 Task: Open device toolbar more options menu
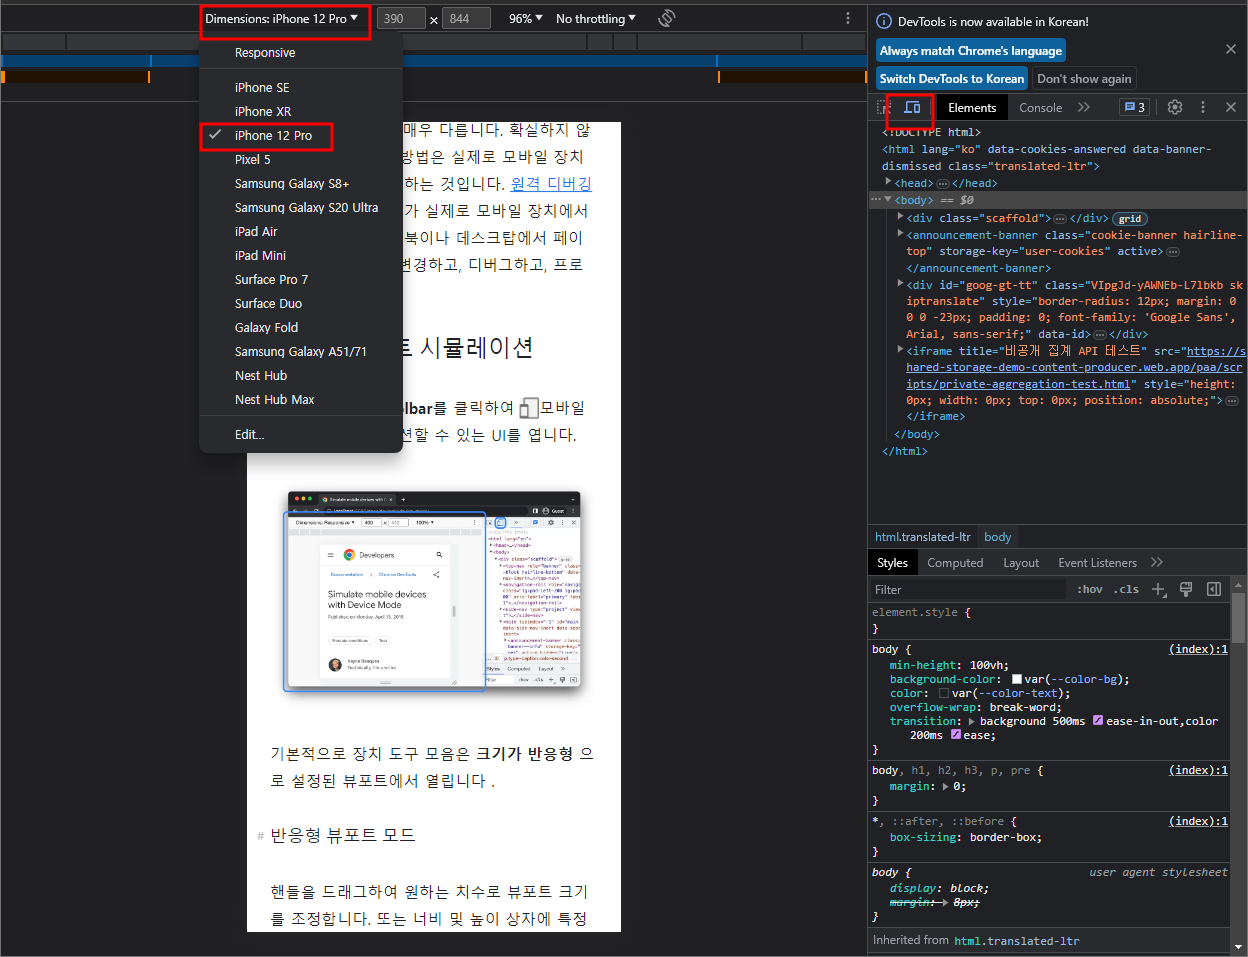pos(848,18)
